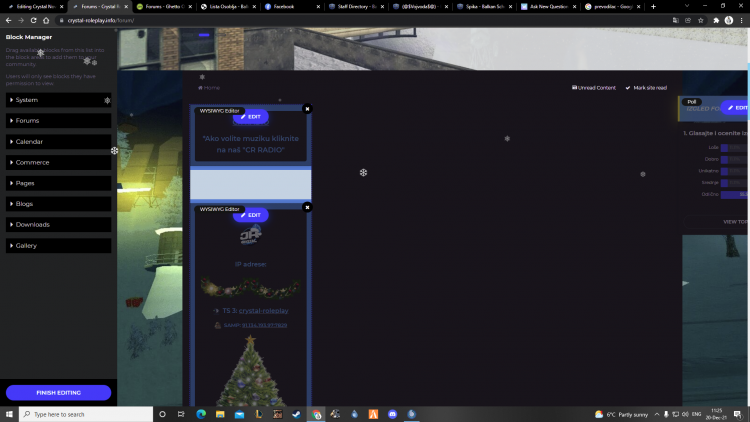The image size is (750, 422).
Task: Edit the CR RADIO WYSIWYG block
Action: [250, 117]
